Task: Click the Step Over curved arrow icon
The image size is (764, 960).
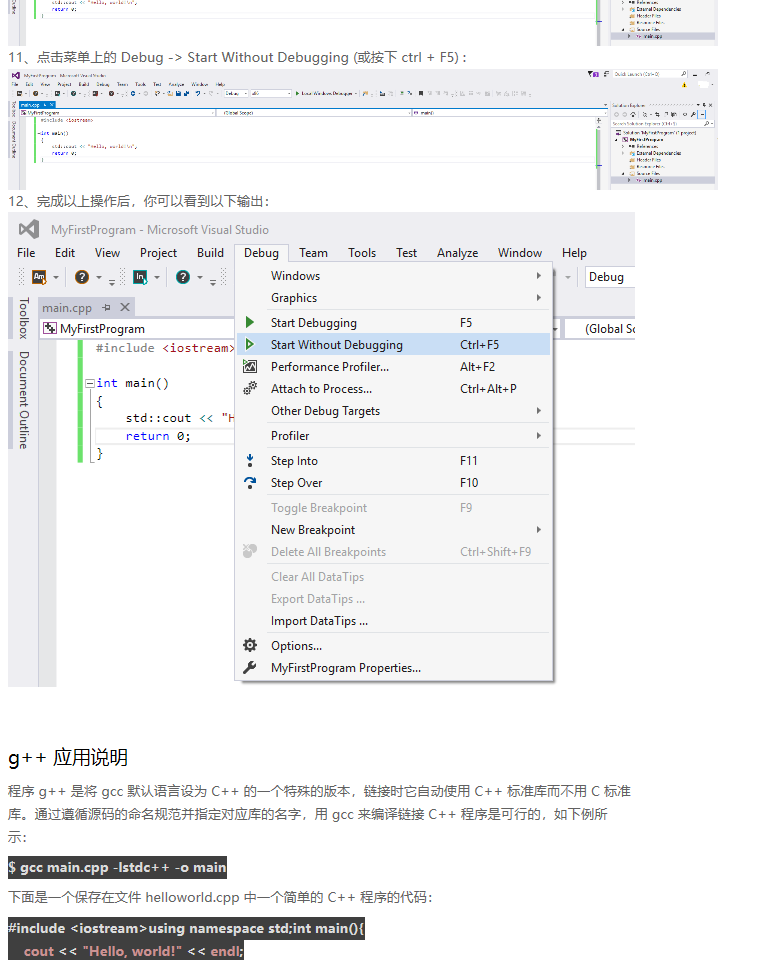Action: tap(250, 482)
